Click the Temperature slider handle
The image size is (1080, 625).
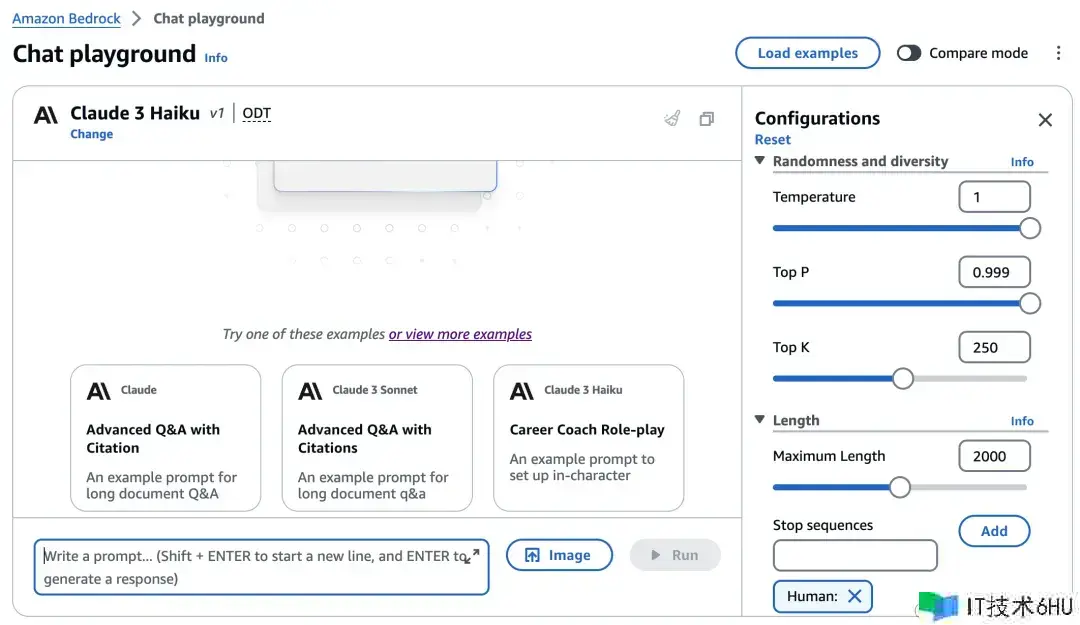(1030, 228)
